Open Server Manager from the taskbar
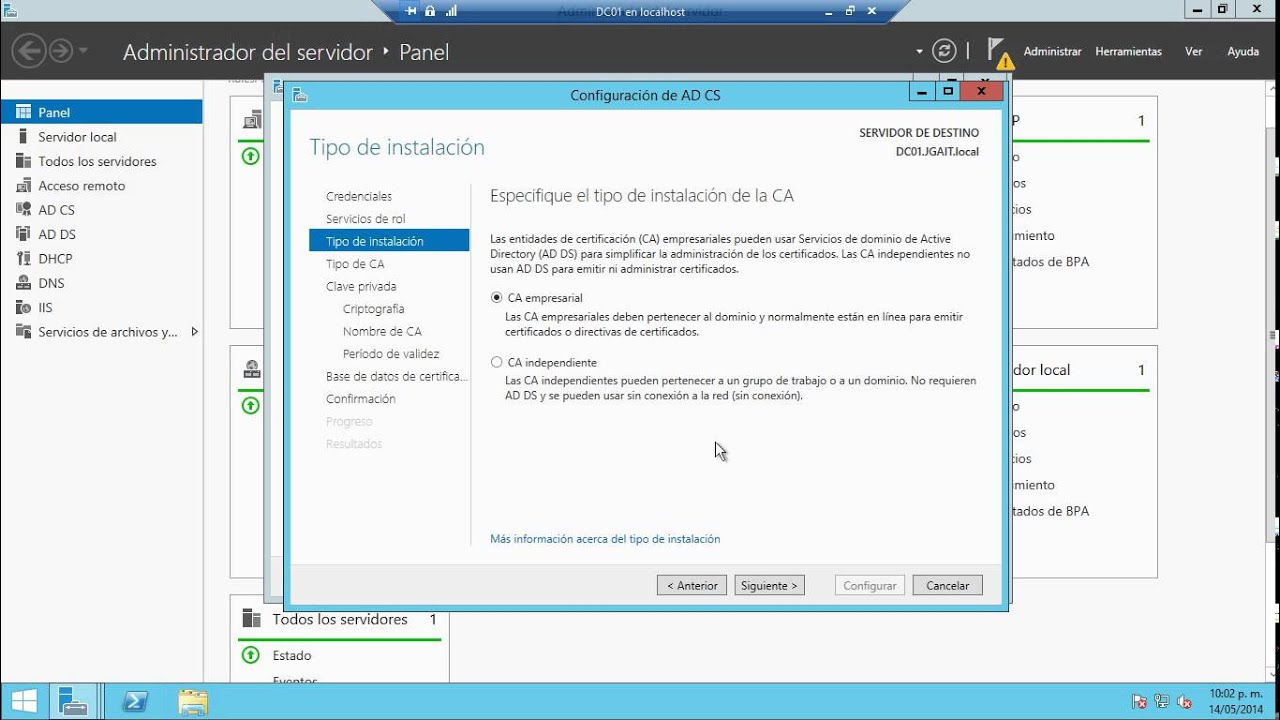The image size is (1280, 720). (x=73, y=701)
